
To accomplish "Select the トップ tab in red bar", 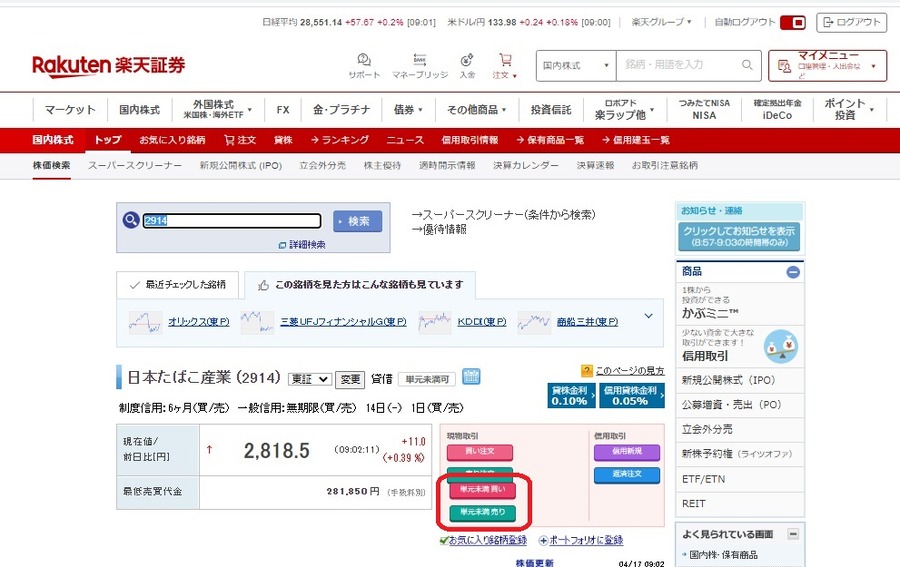I will click(108, 140).
